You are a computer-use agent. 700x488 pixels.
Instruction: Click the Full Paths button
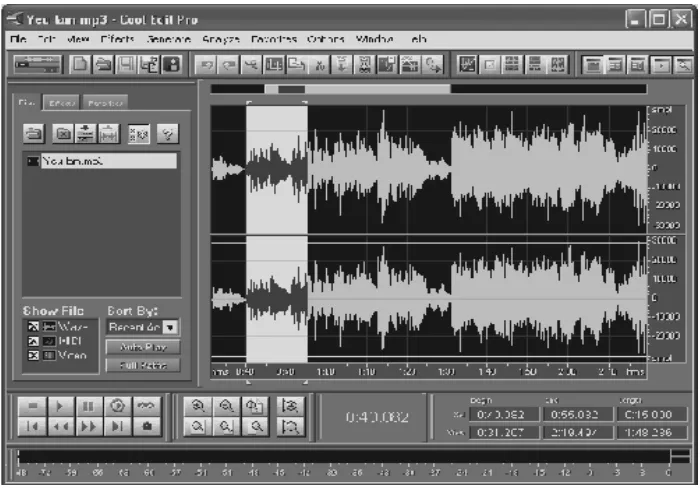pos(143,365)
